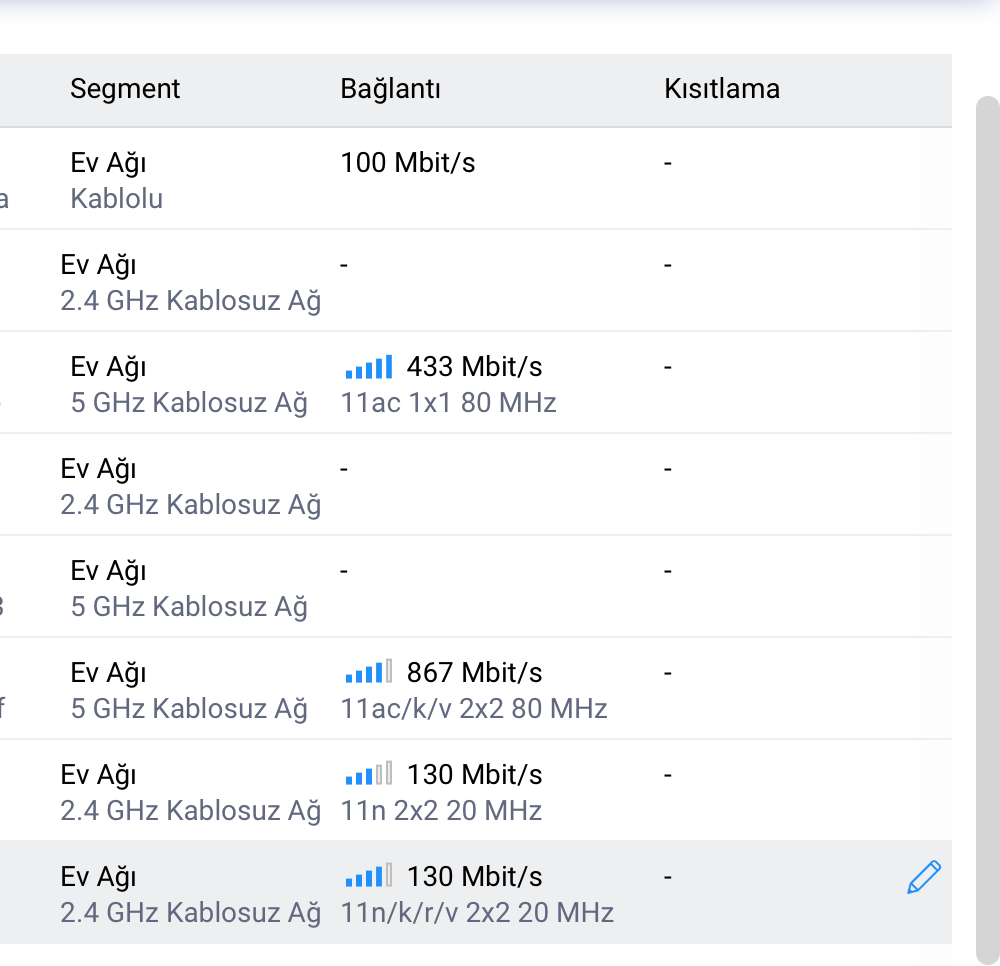Screen dimensions: 1000x966
Task: Click signal bars of the 11n/k/r/v row
Action: pyautogui.click(x=369, y=877)
